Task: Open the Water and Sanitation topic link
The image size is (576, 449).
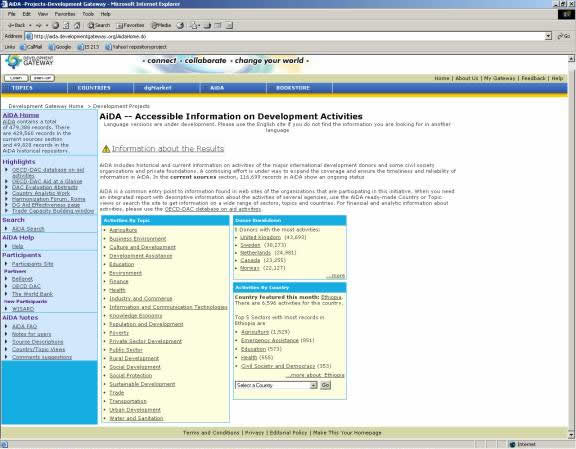Action: [x=136, y=418]
